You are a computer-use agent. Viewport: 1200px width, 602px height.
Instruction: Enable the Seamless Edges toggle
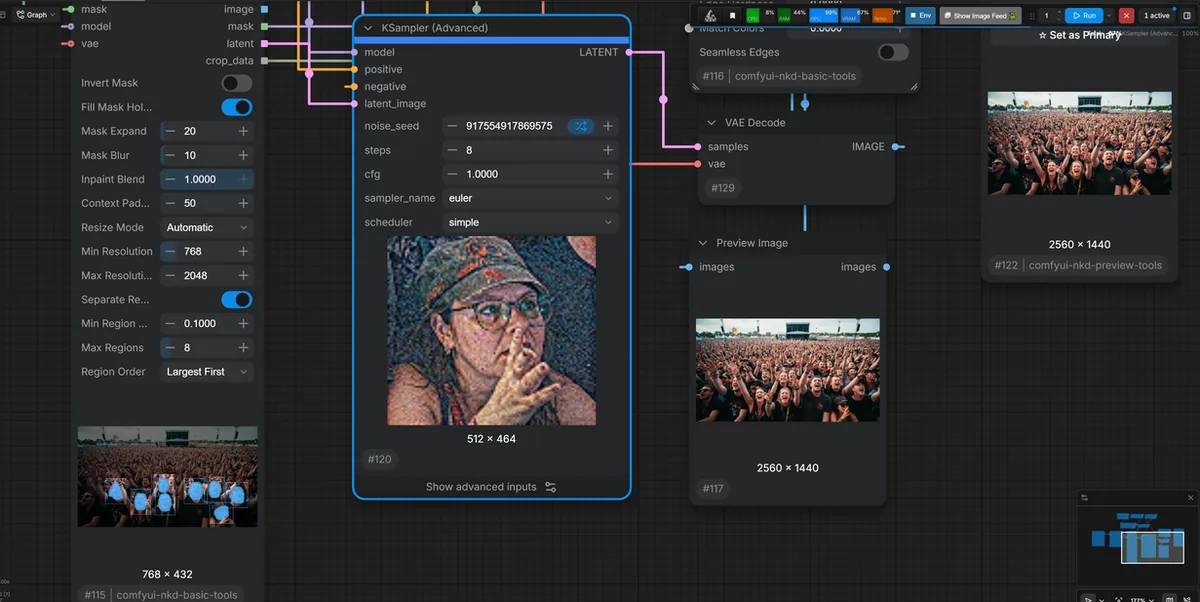893,52
